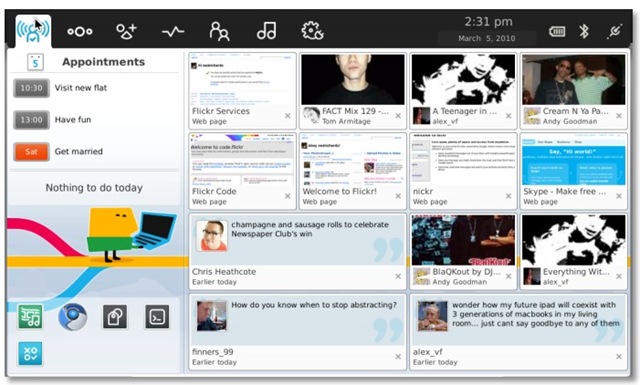Open the Zones toolbar icon with three circles
640x385 pixels.
coord(80,31)
